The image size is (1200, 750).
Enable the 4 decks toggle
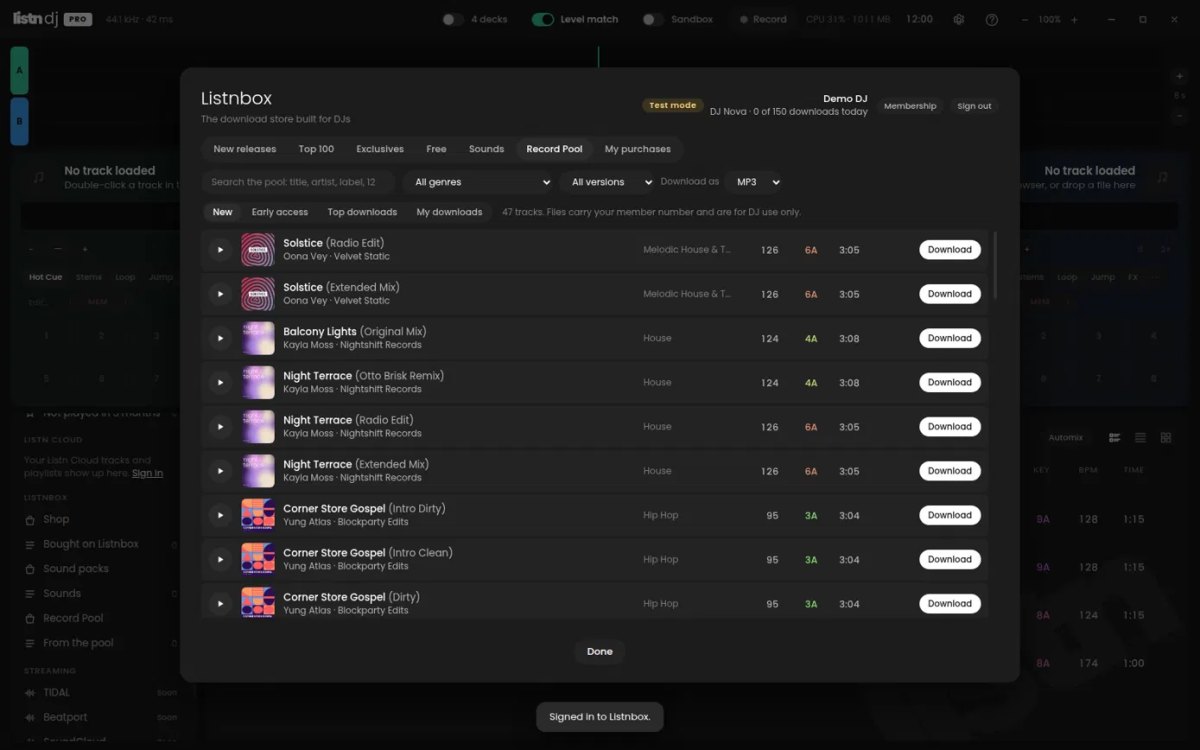pos(453,19)
